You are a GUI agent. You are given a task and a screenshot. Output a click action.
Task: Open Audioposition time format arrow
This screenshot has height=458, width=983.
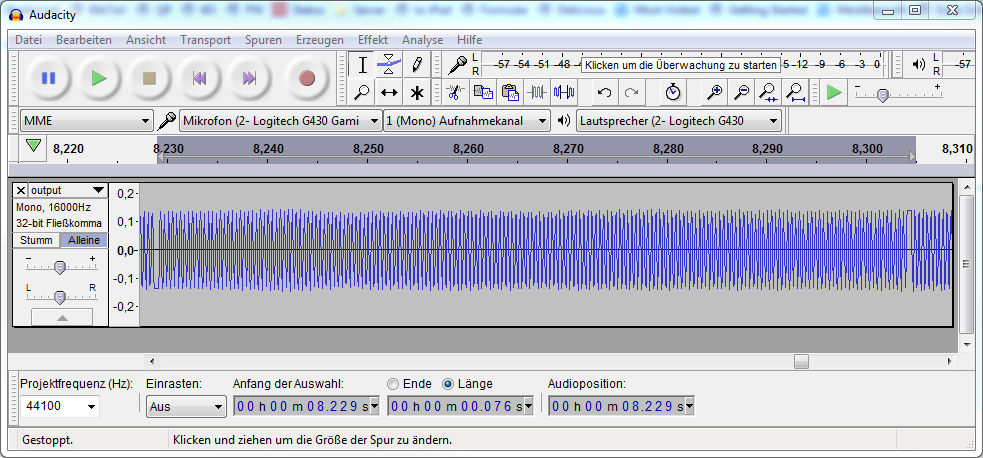[x=690, y=407]
